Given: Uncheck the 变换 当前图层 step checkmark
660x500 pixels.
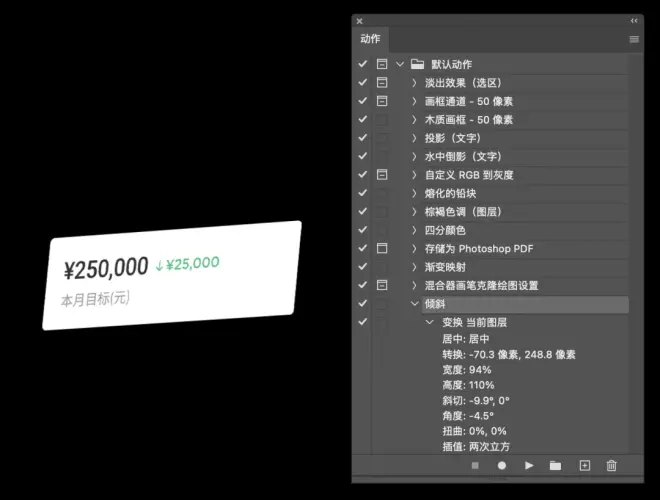Looking at the screenshot, I should pyautogui.click(x=362, y=322).
